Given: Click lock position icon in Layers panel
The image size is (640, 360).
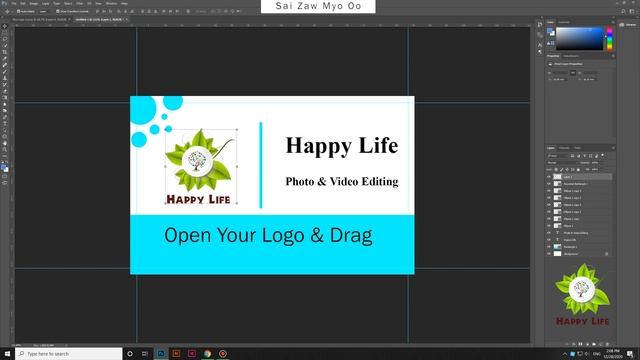Looking at the screenshot, I should point(567,169).
